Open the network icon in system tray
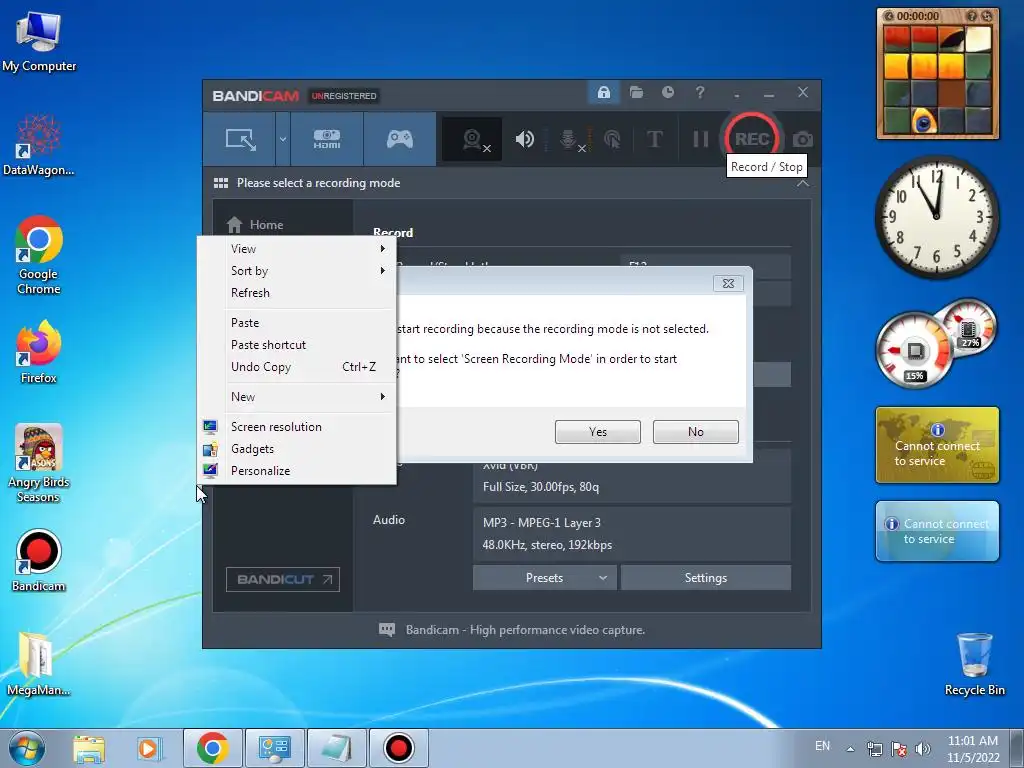Image resolution: width=1024 pixels, height=768 pixels. (x=874, y=749)
